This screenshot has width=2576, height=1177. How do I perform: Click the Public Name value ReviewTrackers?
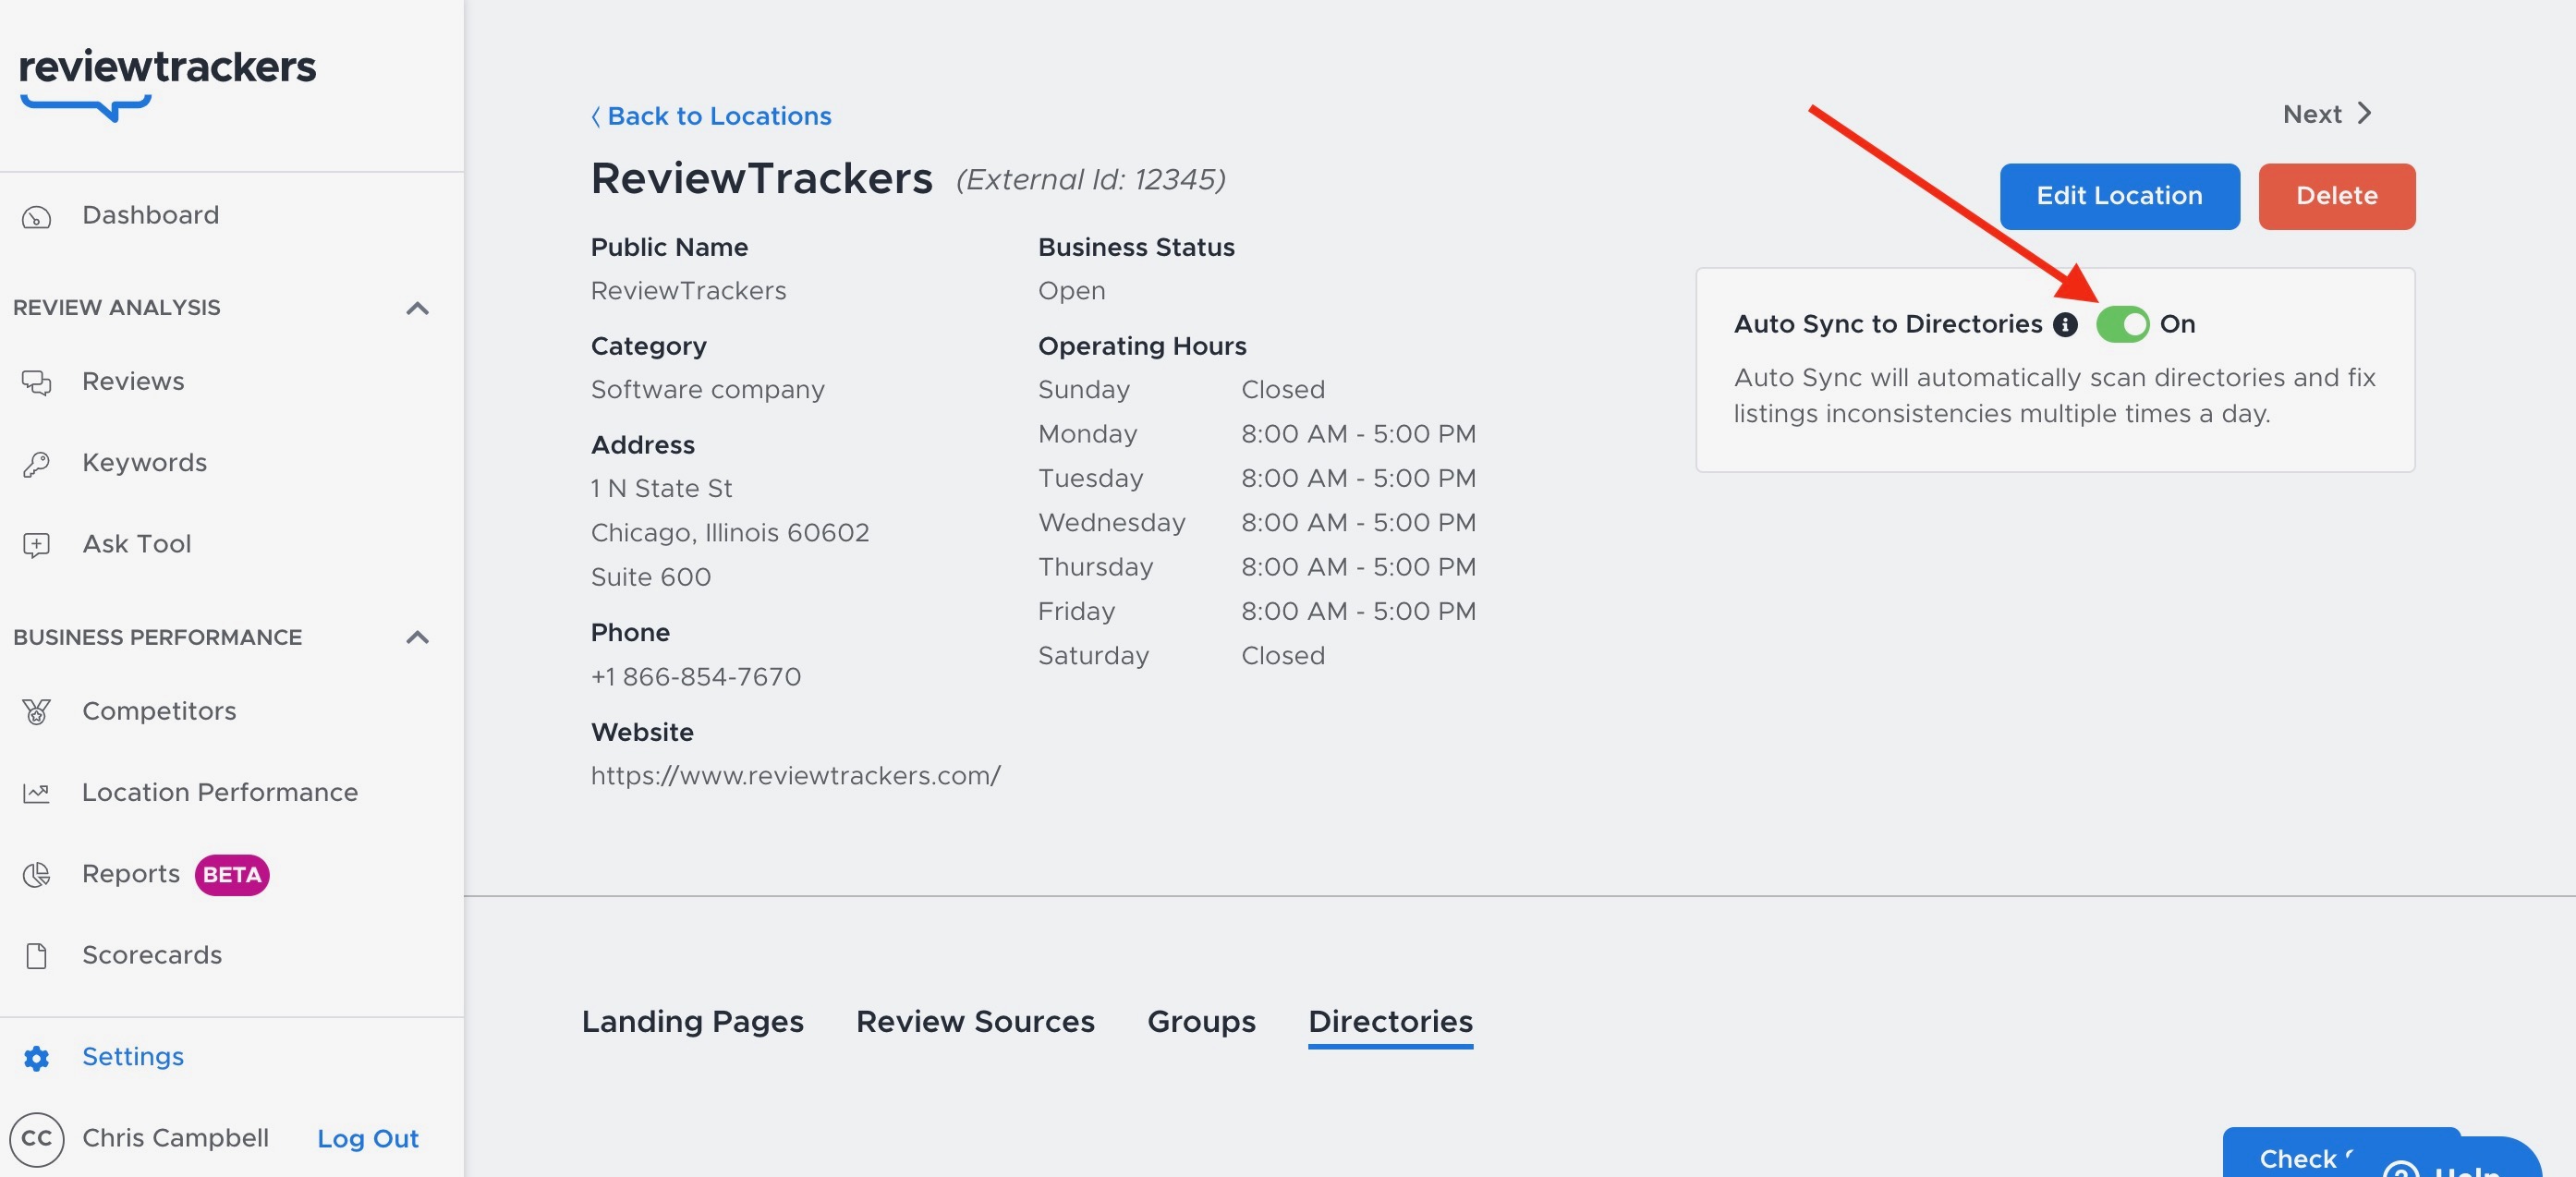[688, 291]
